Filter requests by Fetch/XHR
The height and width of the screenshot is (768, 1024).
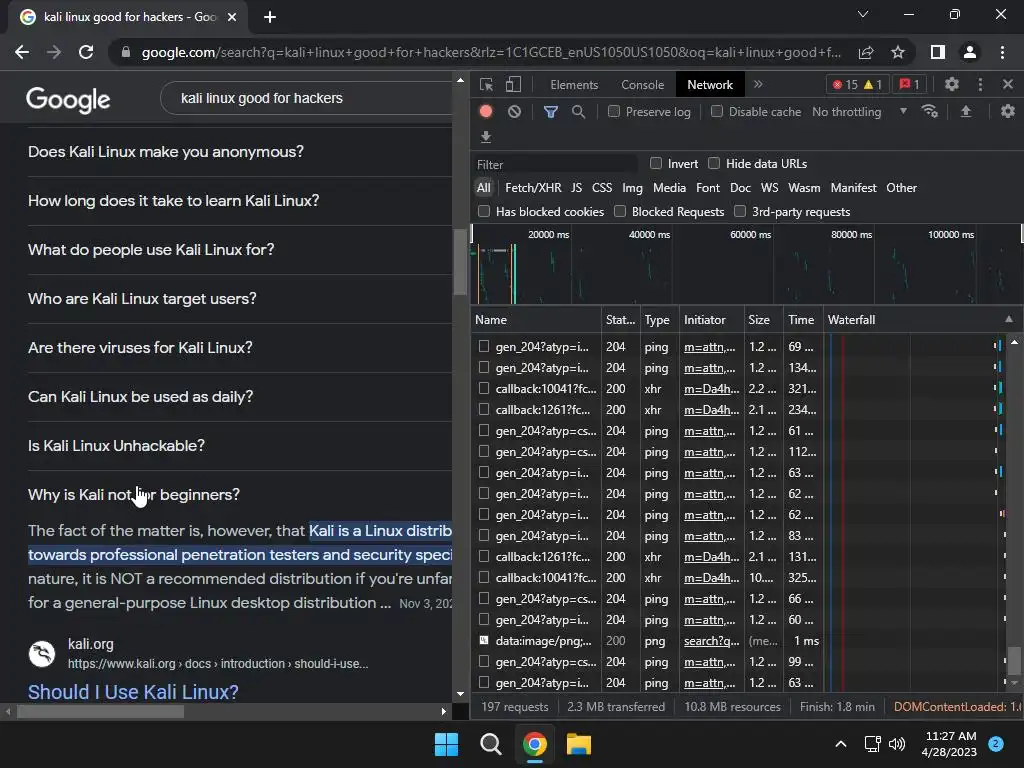[x=533, y=187]
